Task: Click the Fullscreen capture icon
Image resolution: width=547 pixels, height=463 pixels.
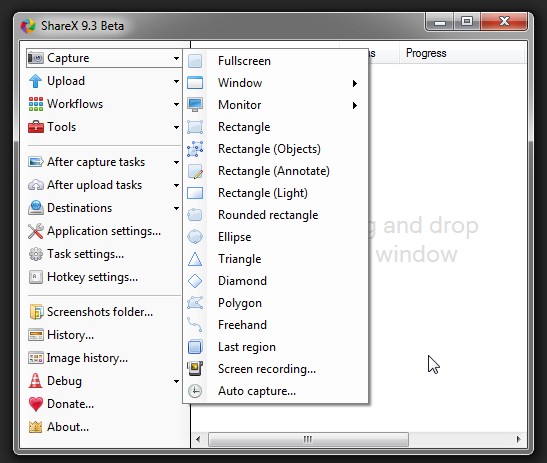Action: [x=195, y=61]
